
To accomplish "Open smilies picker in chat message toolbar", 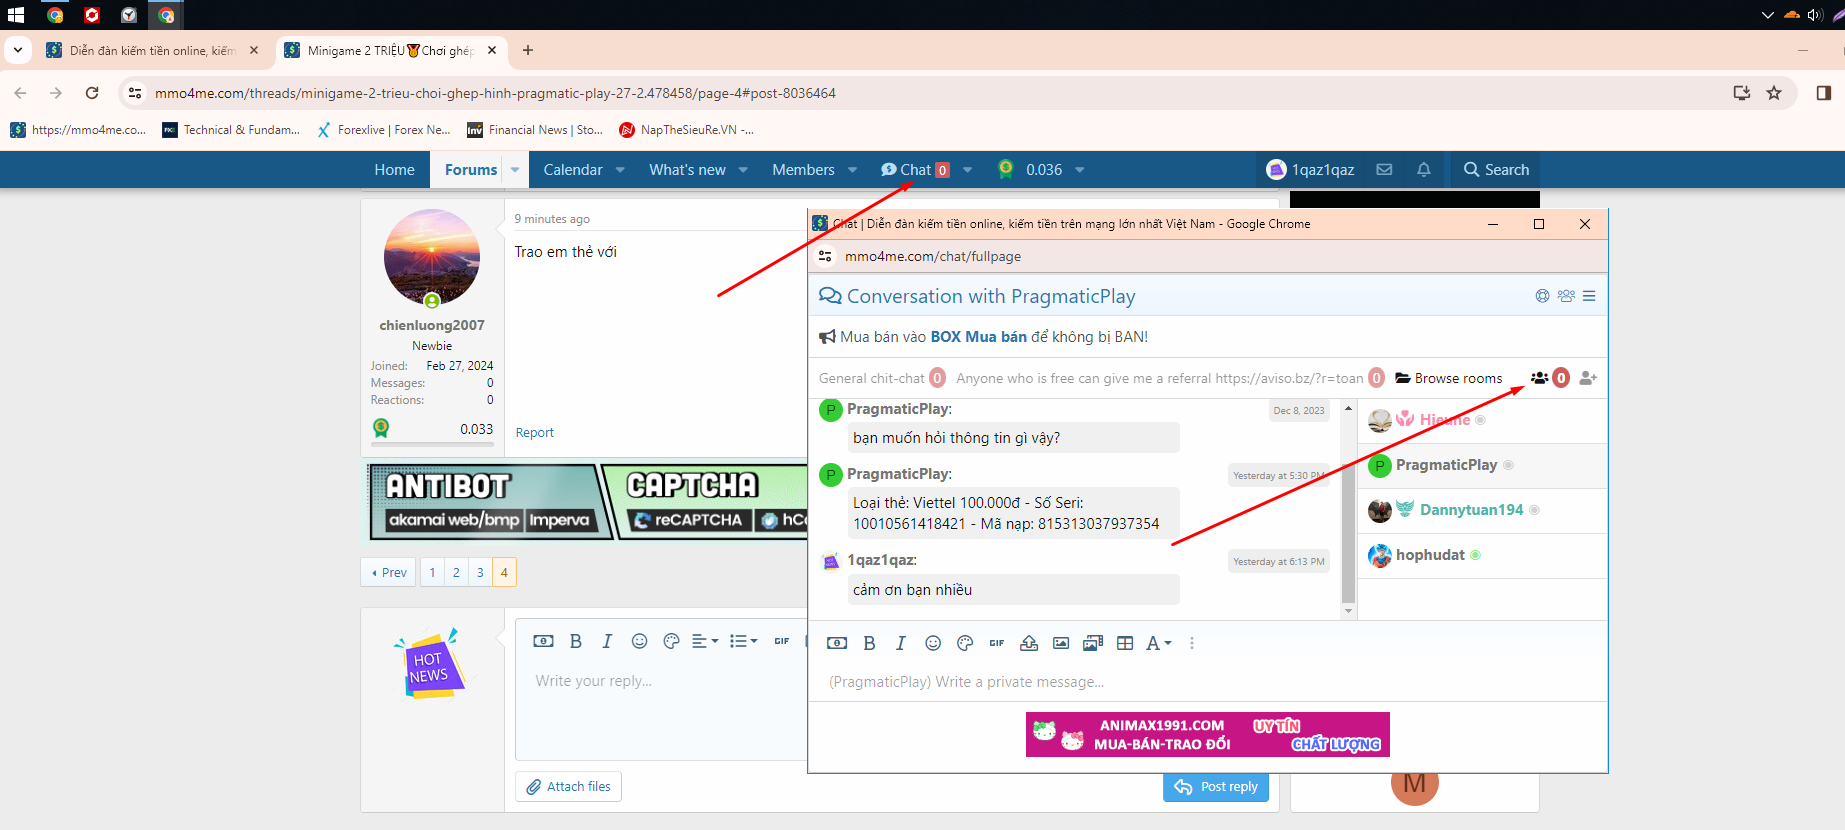I will point(933,643).
